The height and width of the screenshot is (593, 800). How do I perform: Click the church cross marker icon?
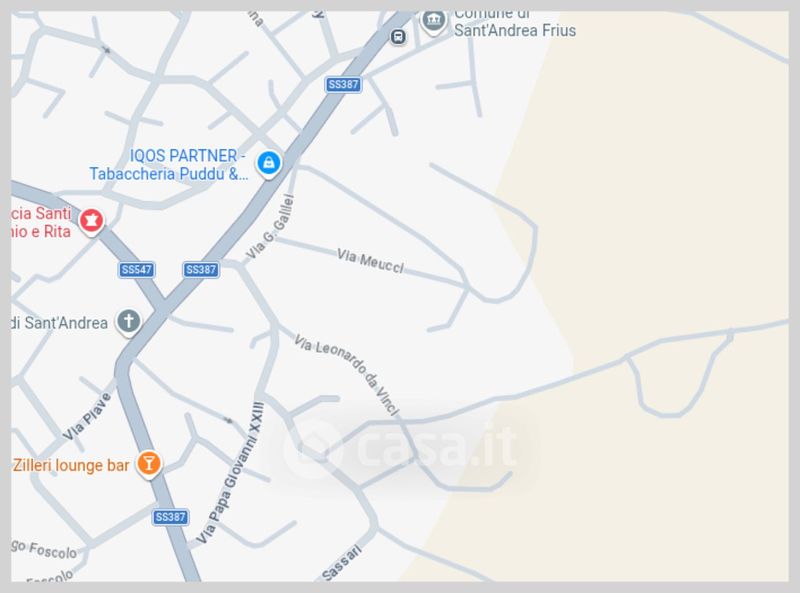tap(129, 322)
